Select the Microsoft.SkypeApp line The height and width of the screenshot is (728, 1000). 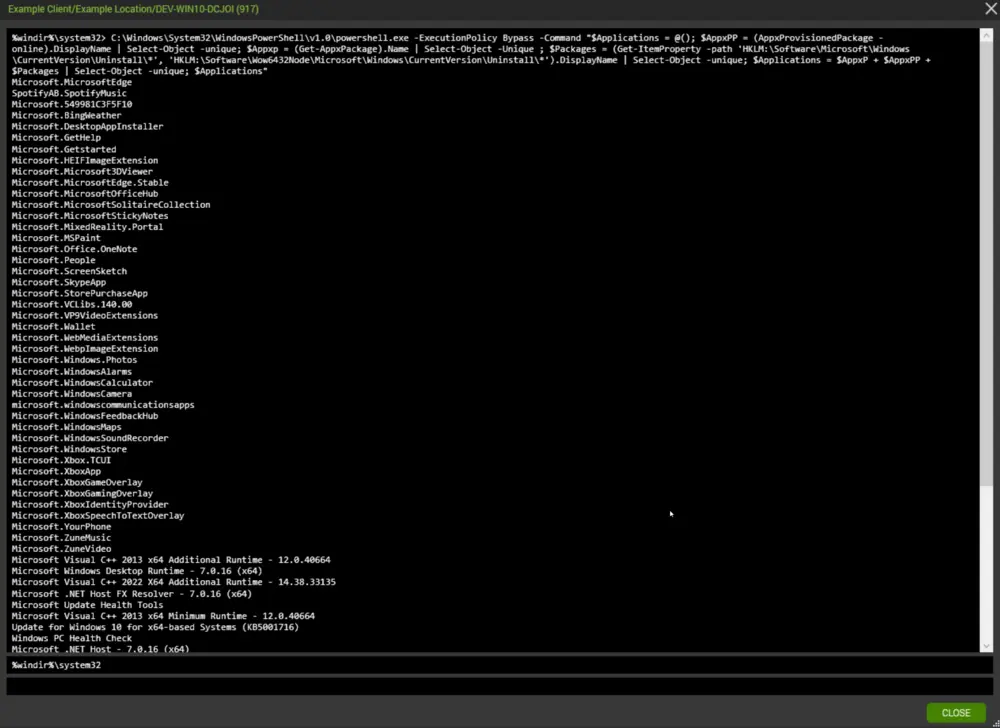[x=59, y=282]
